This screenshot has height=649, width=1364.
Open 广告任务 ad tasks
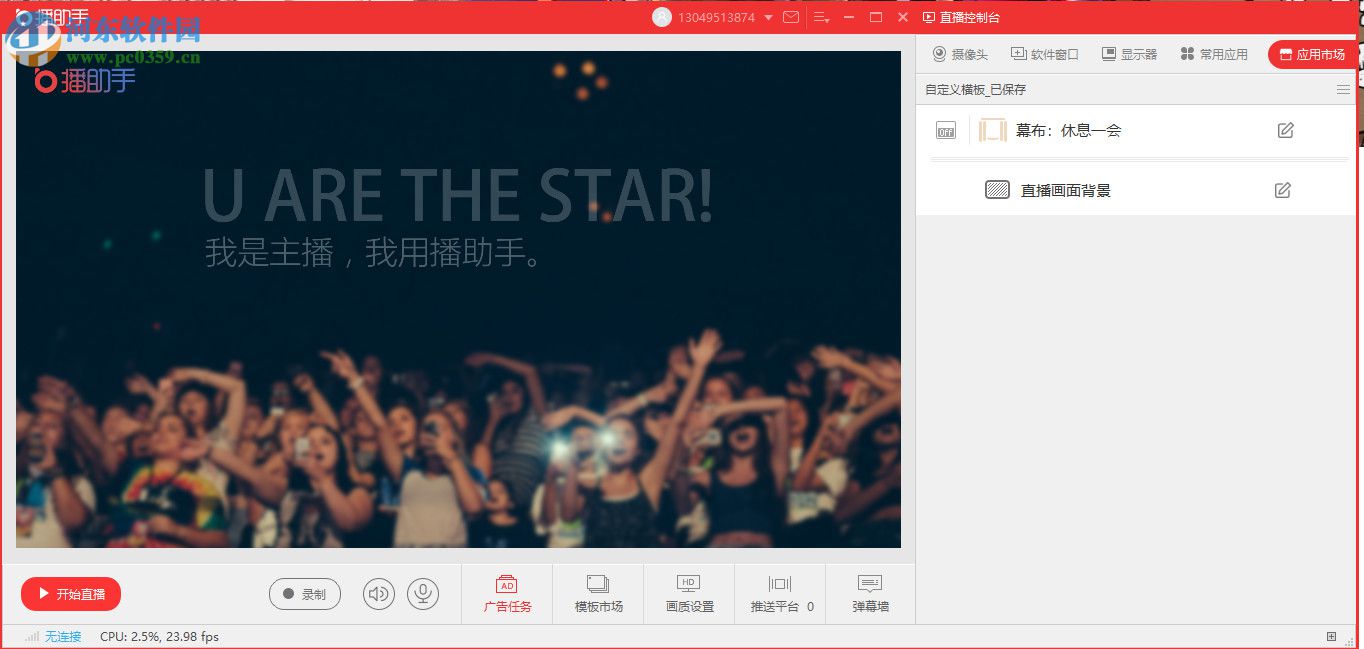pos(507,594)
